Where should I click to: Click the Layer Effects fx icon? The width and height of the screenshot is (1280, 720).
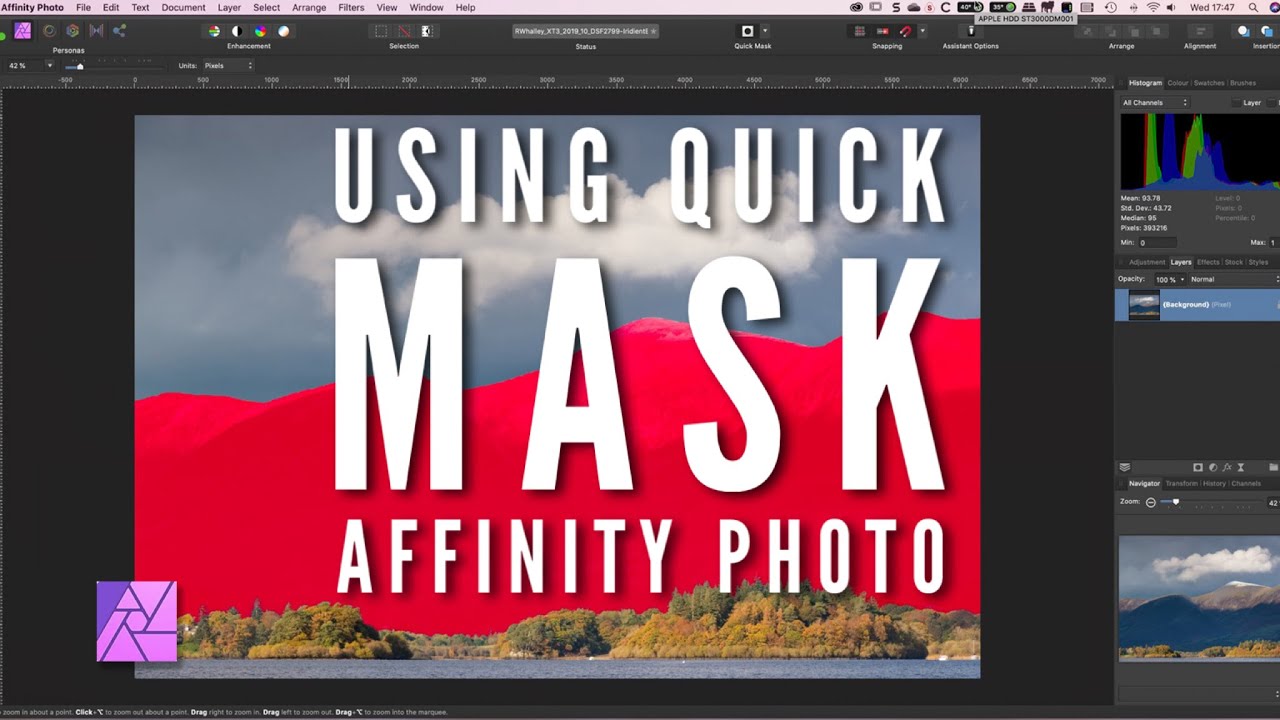[1227, 467]
